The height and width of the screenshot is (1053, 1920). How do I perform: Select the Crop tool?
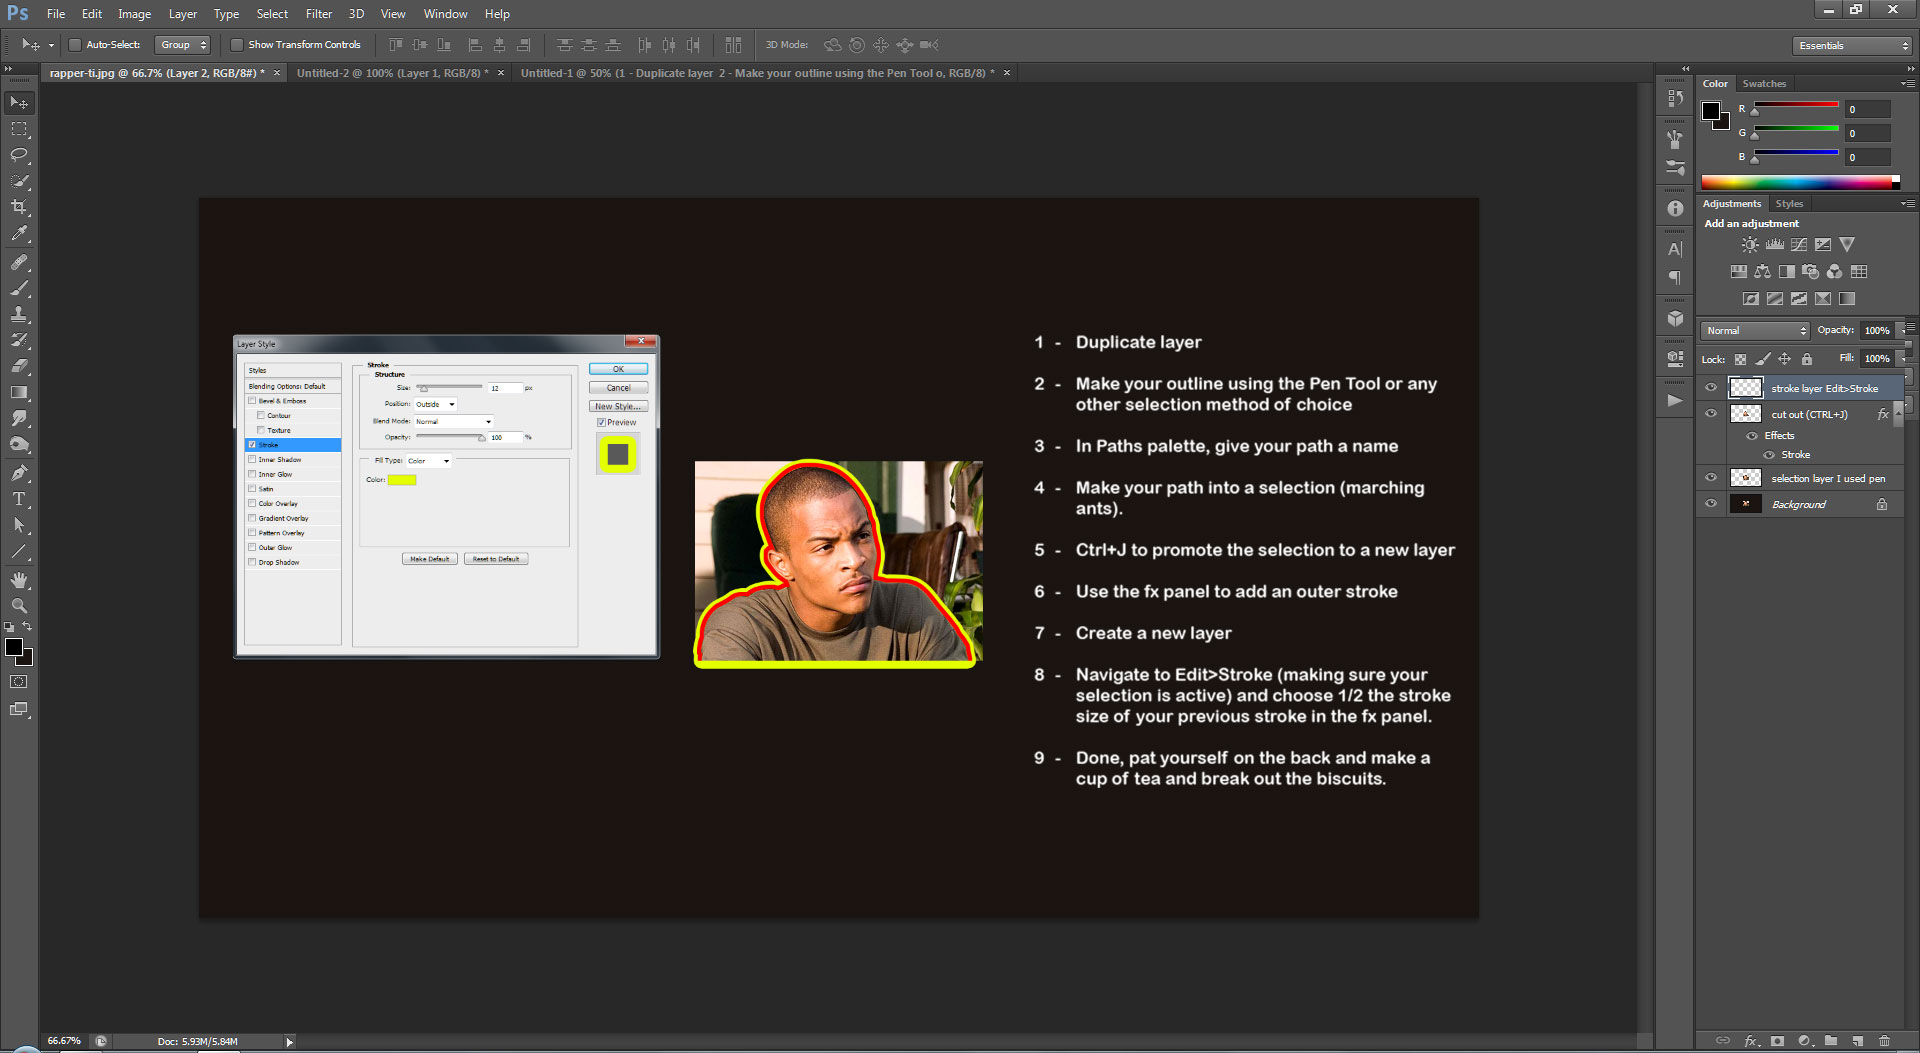(x=19, y=207)
